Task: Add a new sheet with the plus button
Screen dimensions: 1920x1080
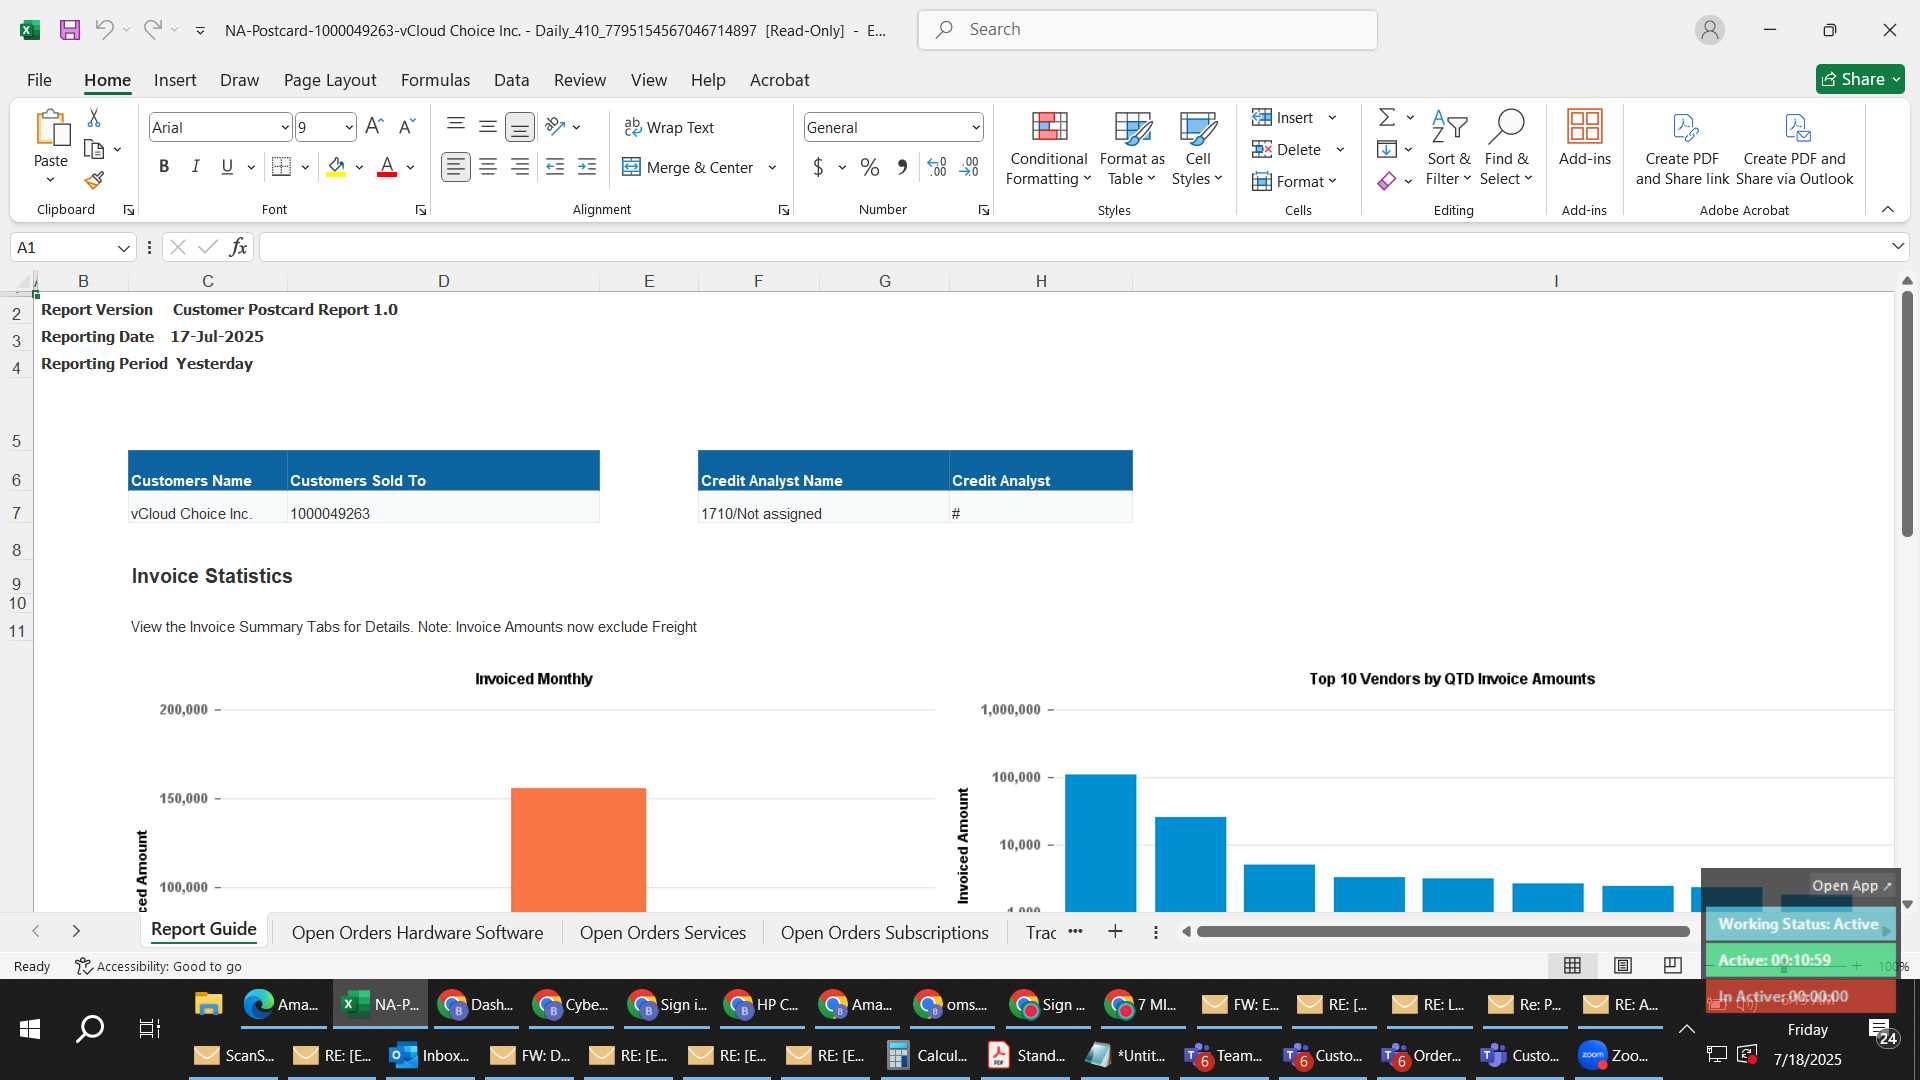Action: [1115, 932]
